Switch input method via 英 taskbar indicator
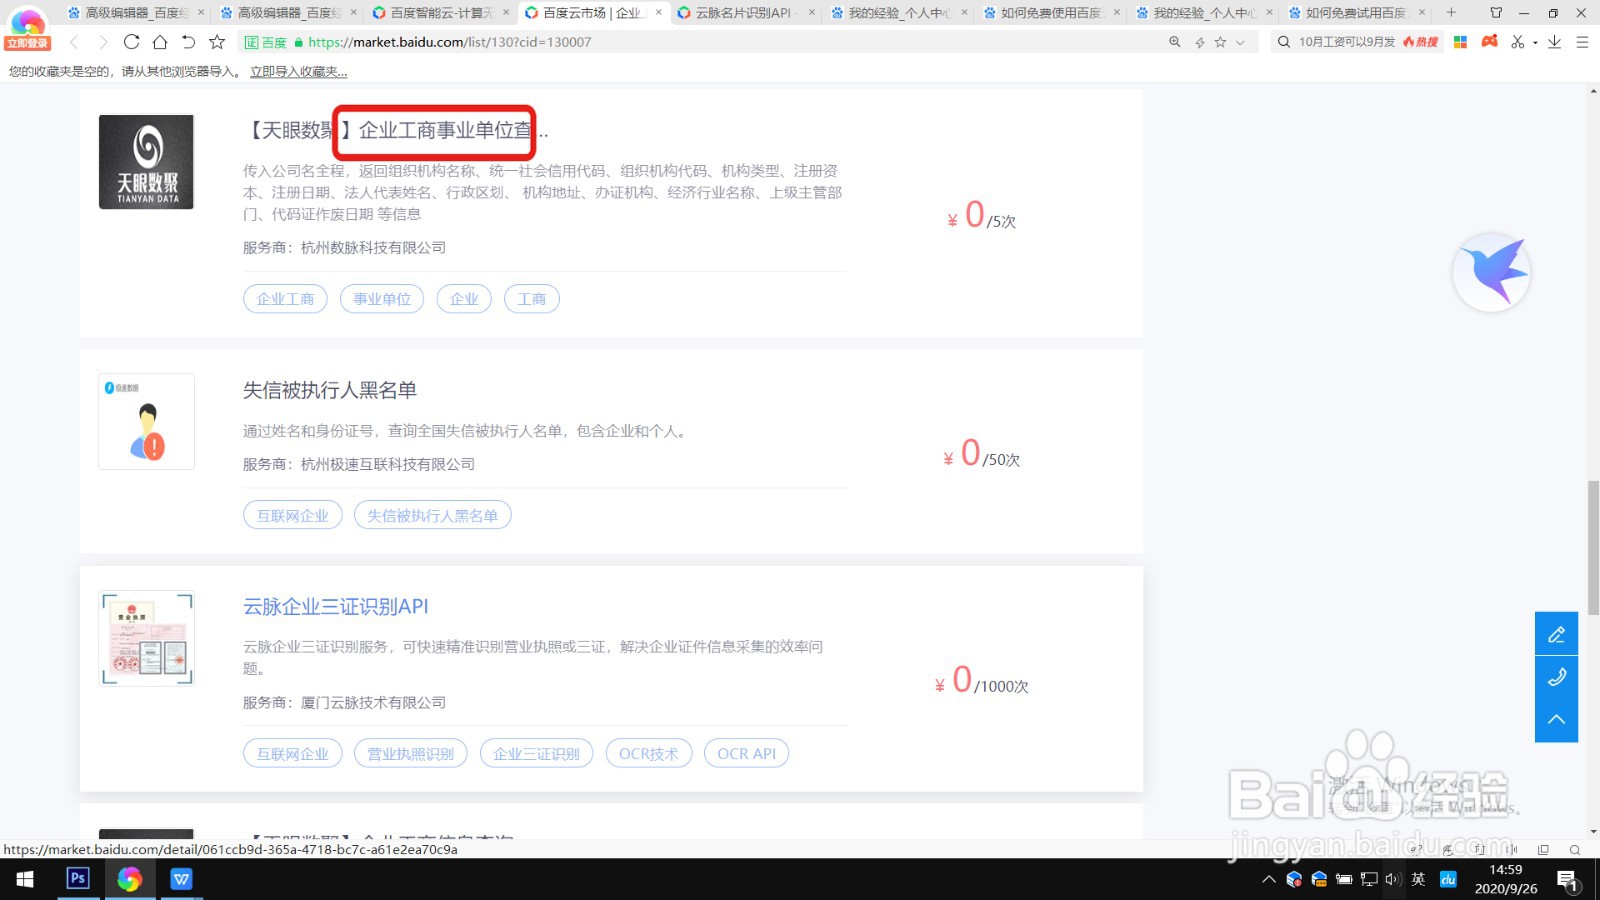 (1418, 880)
